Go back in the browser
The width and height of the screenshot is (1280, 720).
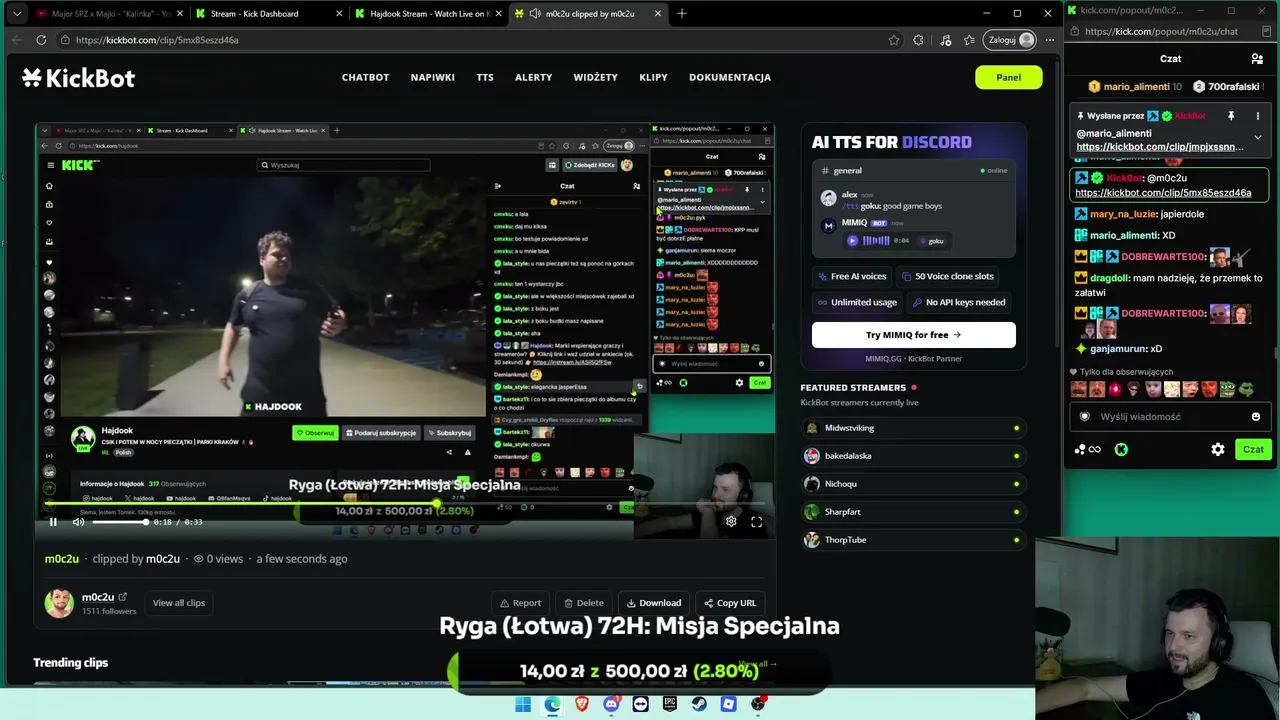(17, 40)
